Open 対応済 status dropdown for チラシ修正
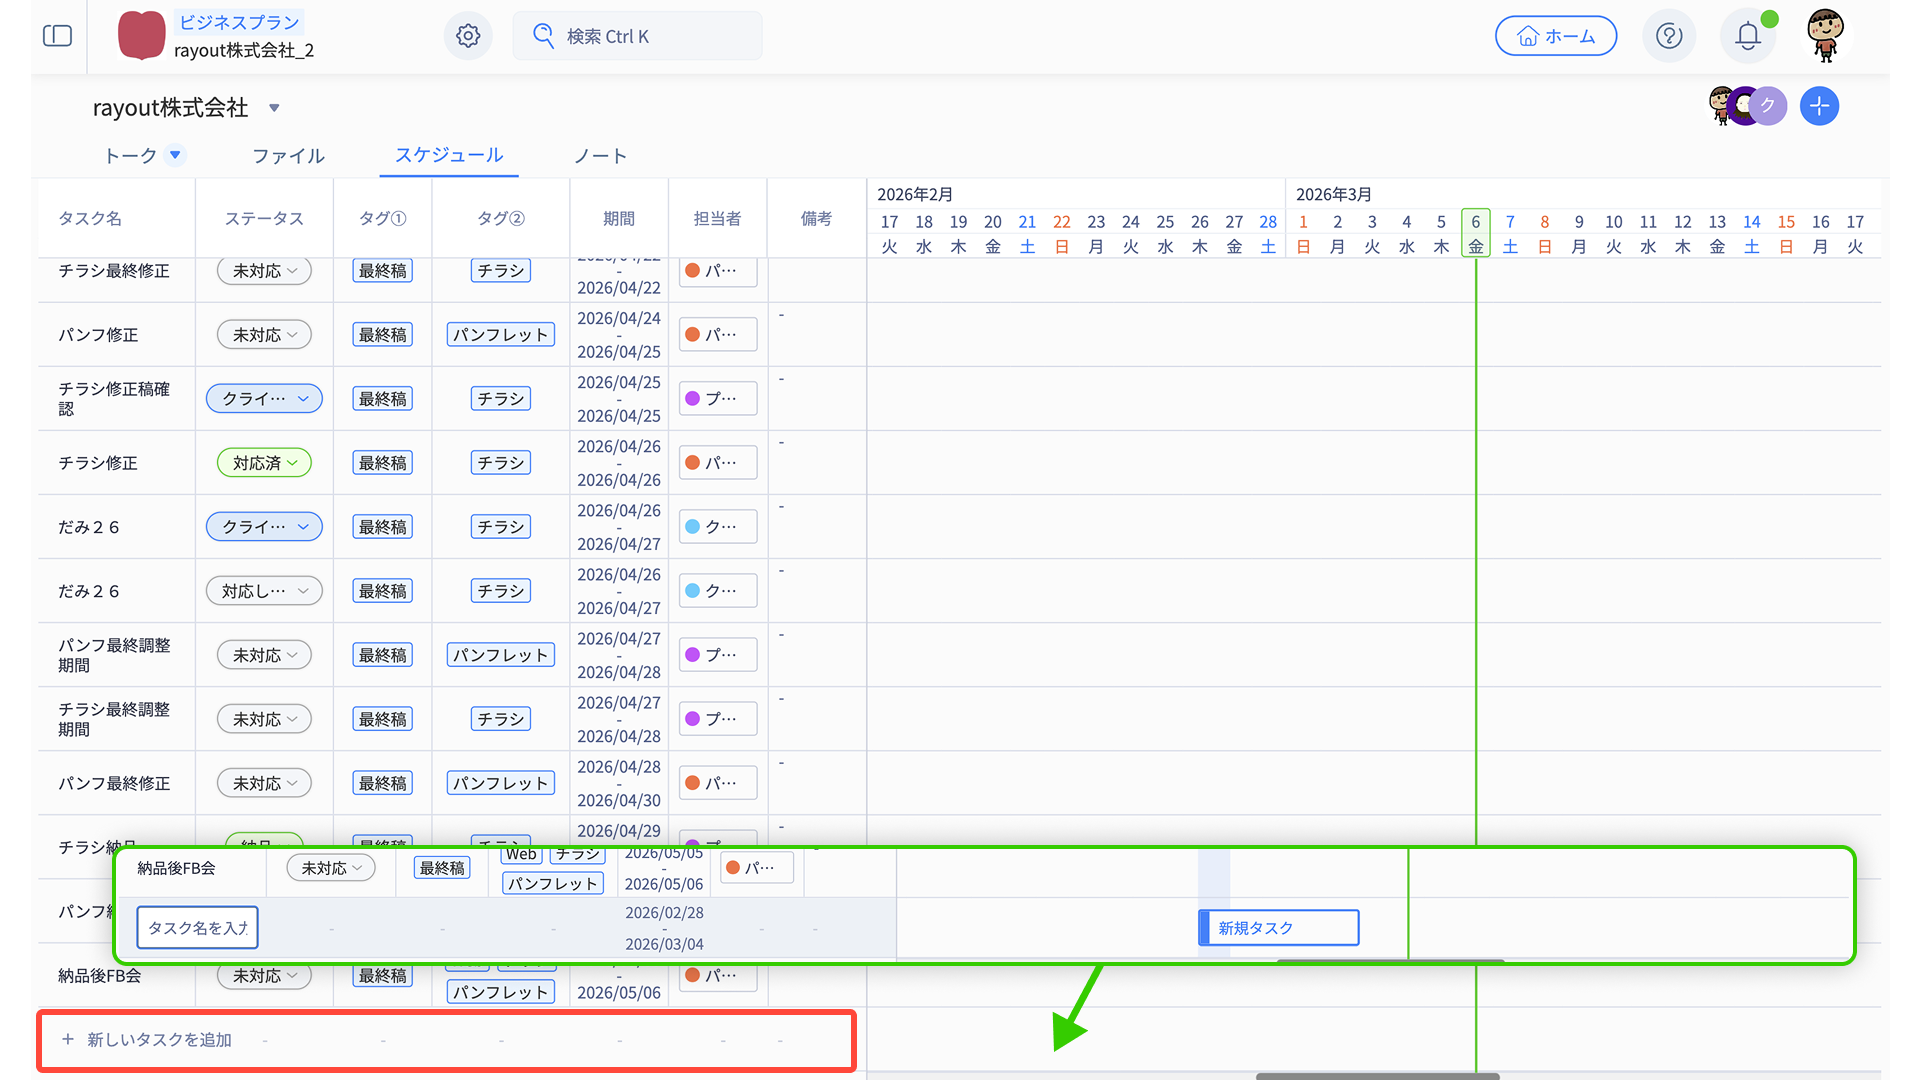Viewport: 1920px width, 1080px height. click(264, 463)
